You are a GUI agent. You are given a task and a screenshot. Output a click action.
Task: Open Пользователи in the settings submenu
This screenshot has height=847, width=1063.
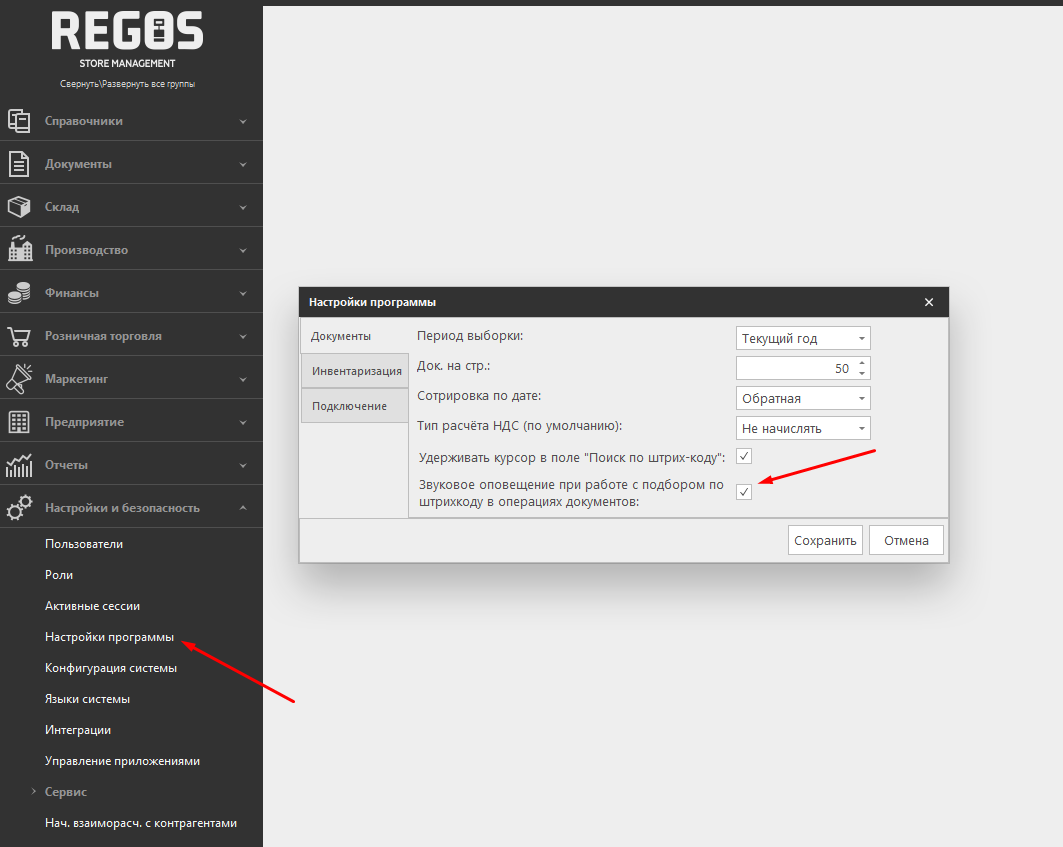tap(84, 544)
